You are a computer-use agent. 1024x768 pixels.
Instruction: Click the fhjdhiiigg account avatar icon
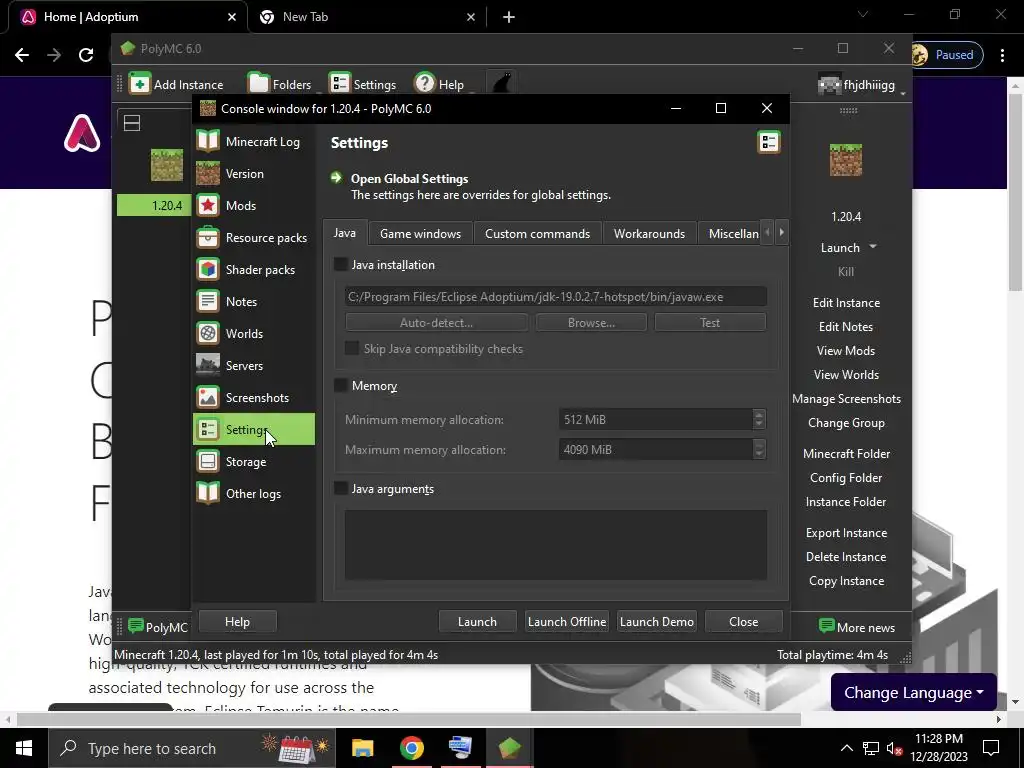coord(829,85)
